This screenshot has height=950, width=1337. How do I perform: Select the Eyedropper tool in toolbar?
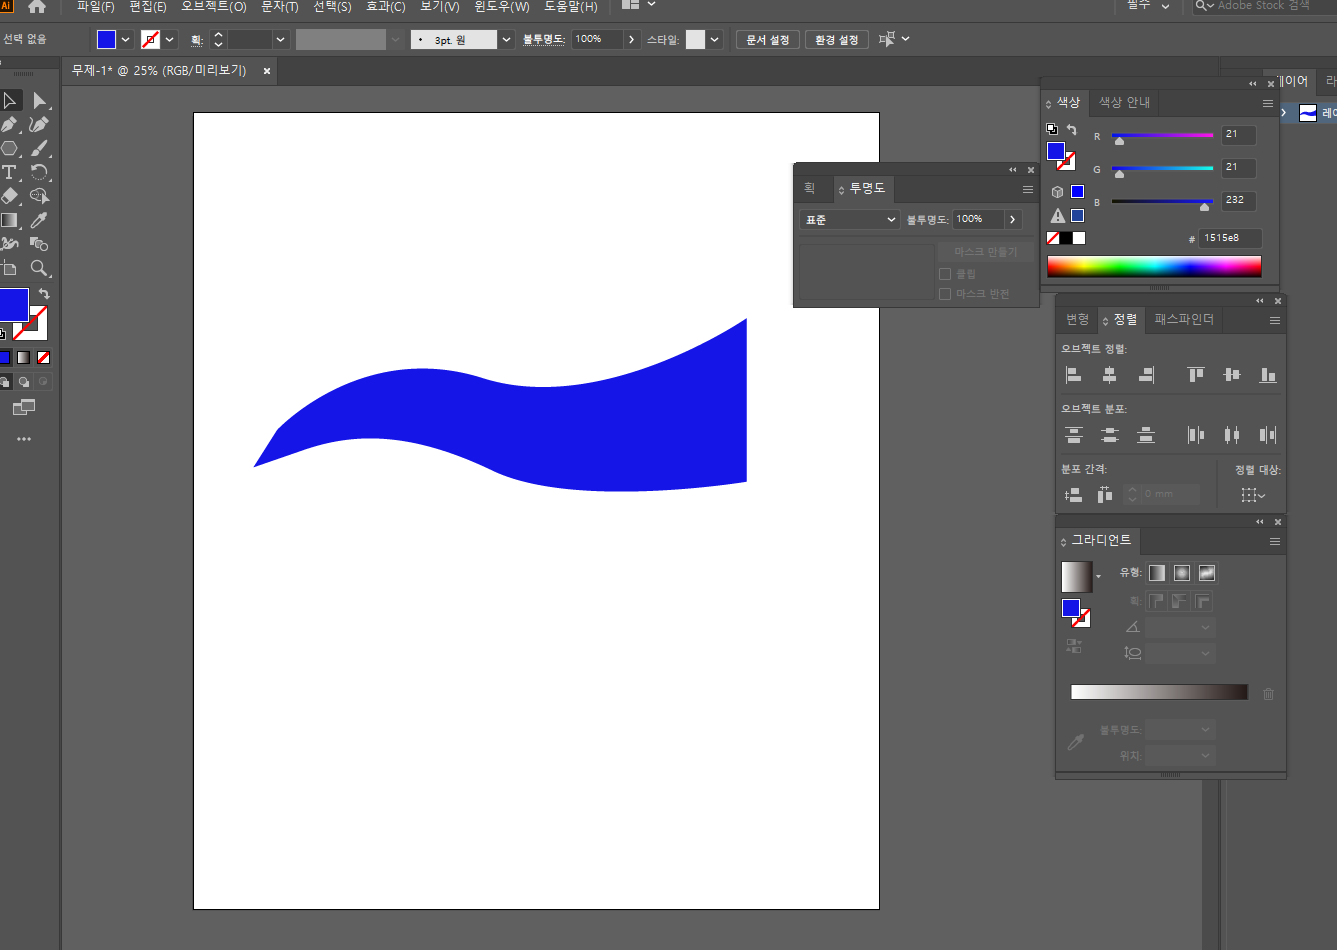(40, 220)
